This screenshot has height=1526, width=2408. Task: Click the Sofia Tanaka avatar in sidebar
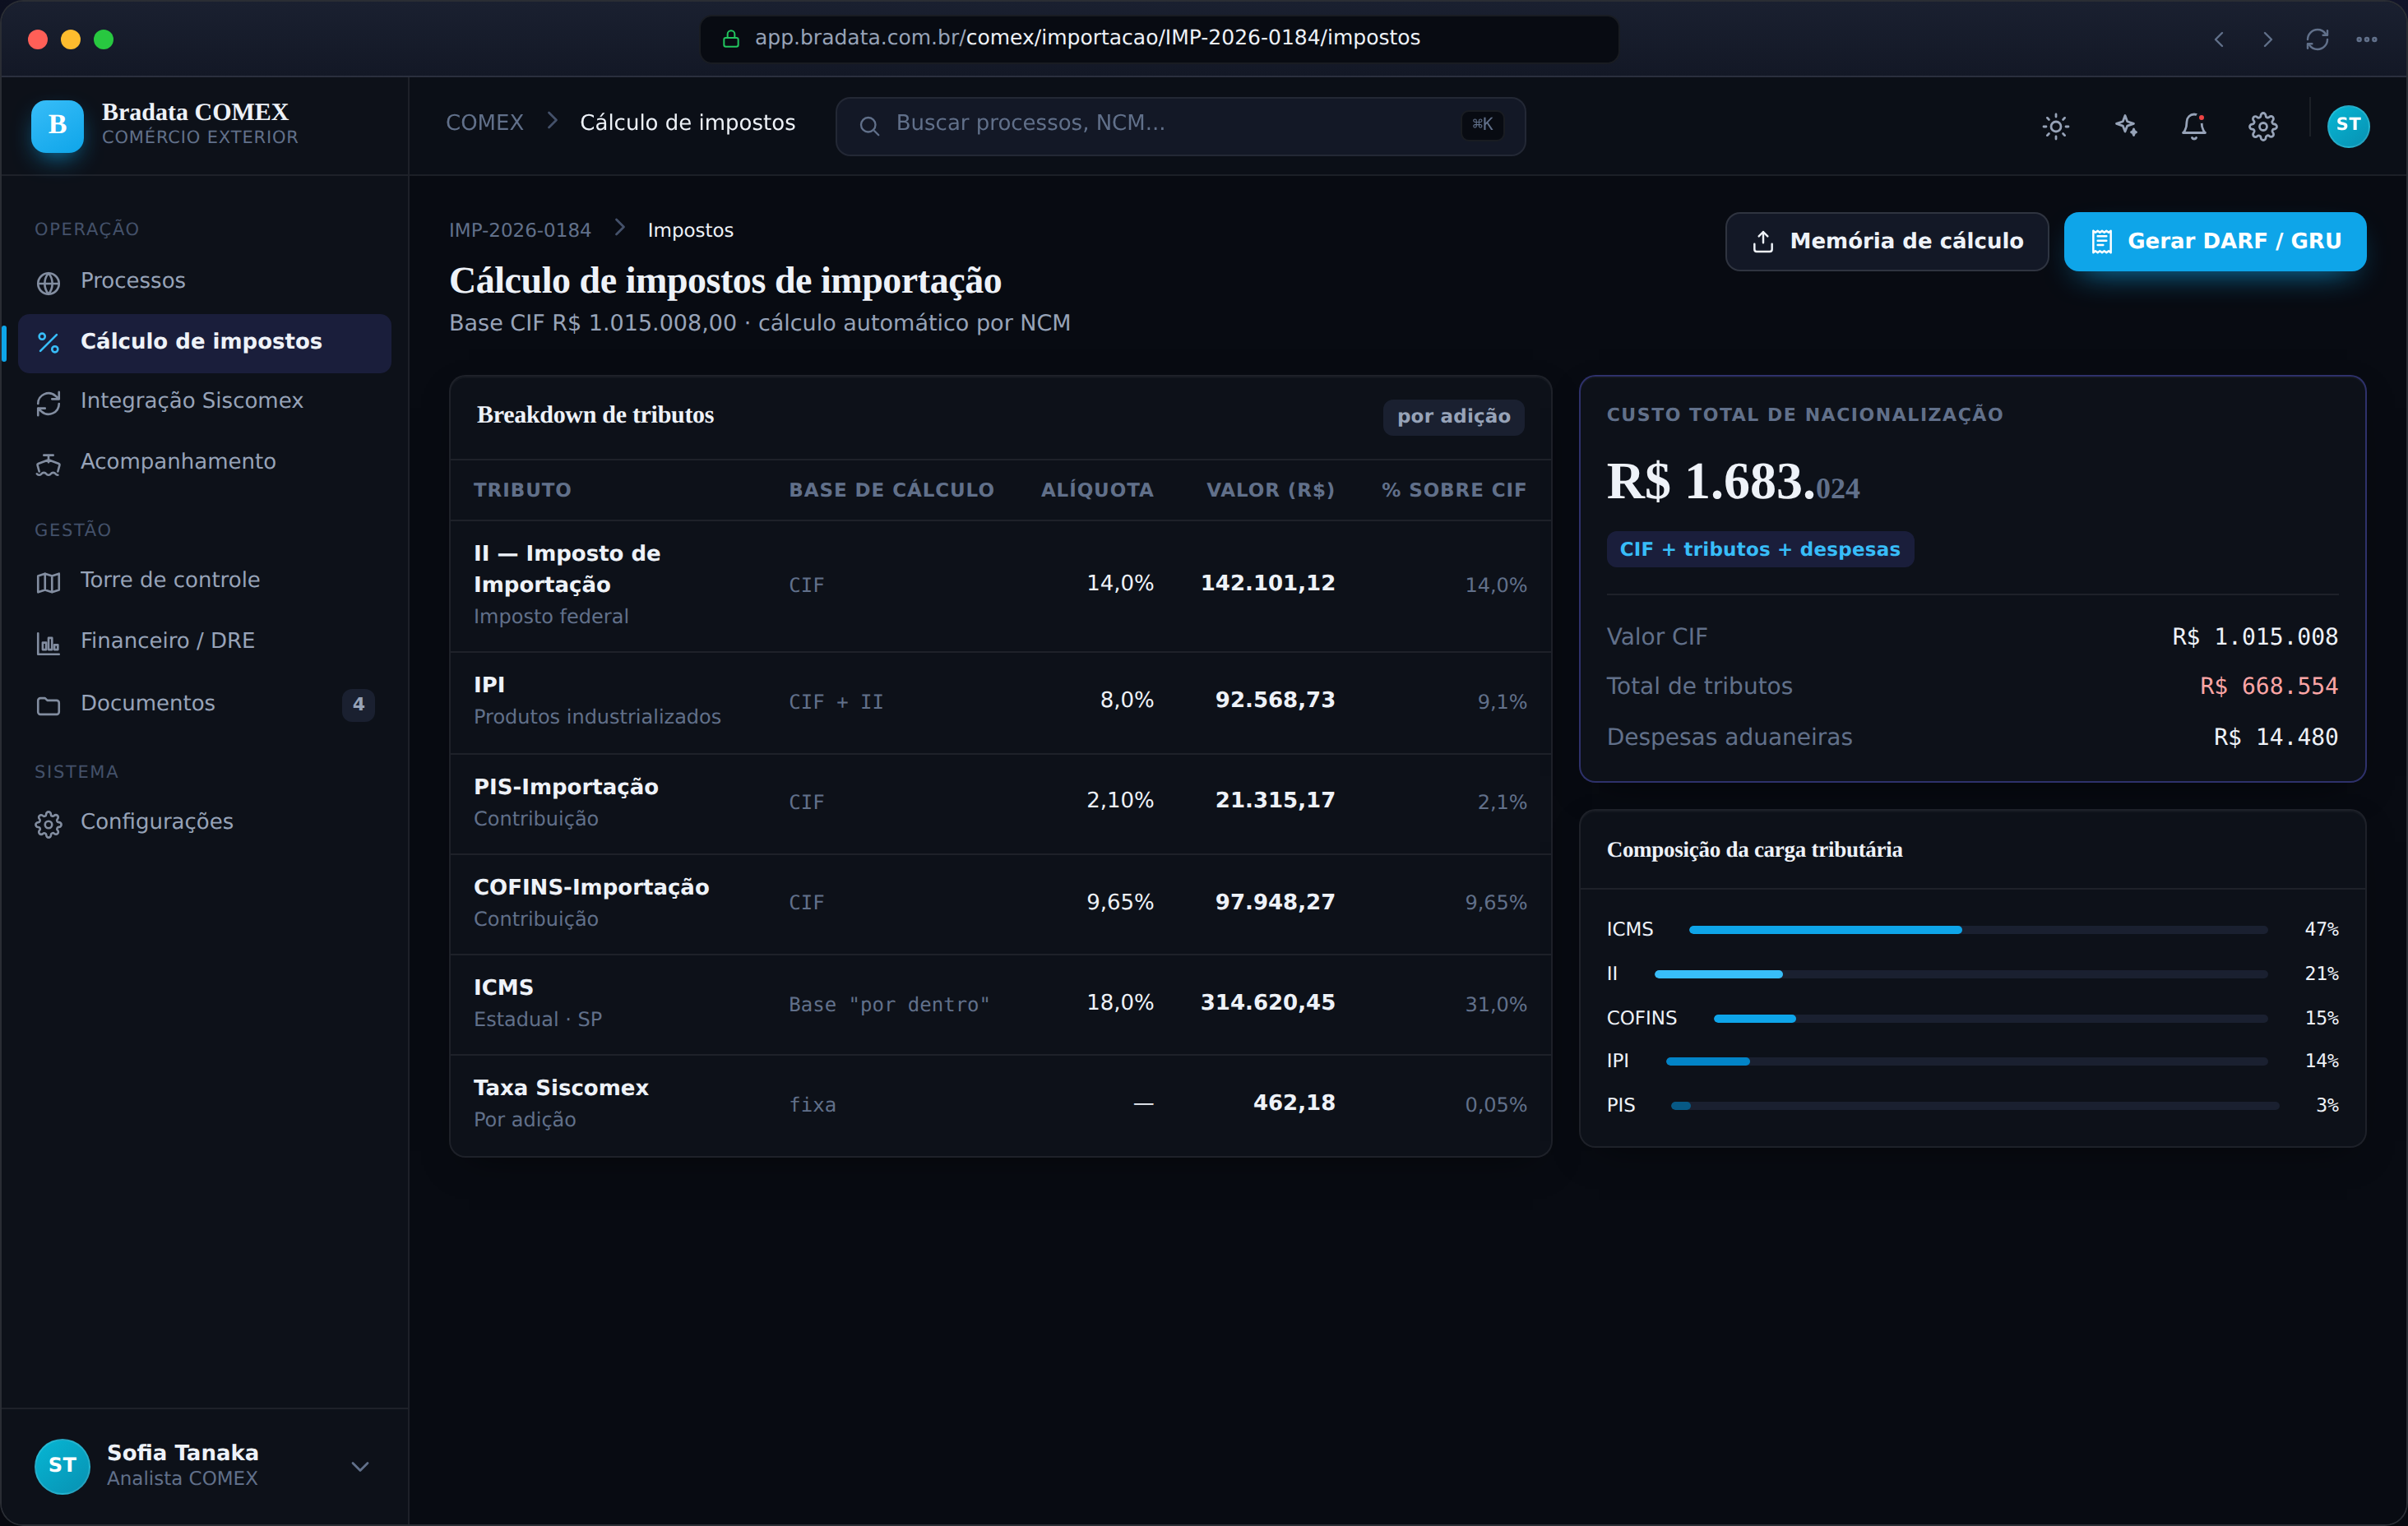click(62, 1466)
